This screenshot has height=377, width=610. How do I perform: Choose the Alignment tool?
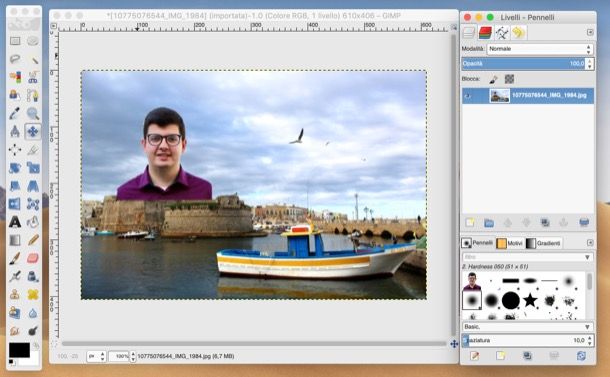pyautogui.click(x=15, y=150)
